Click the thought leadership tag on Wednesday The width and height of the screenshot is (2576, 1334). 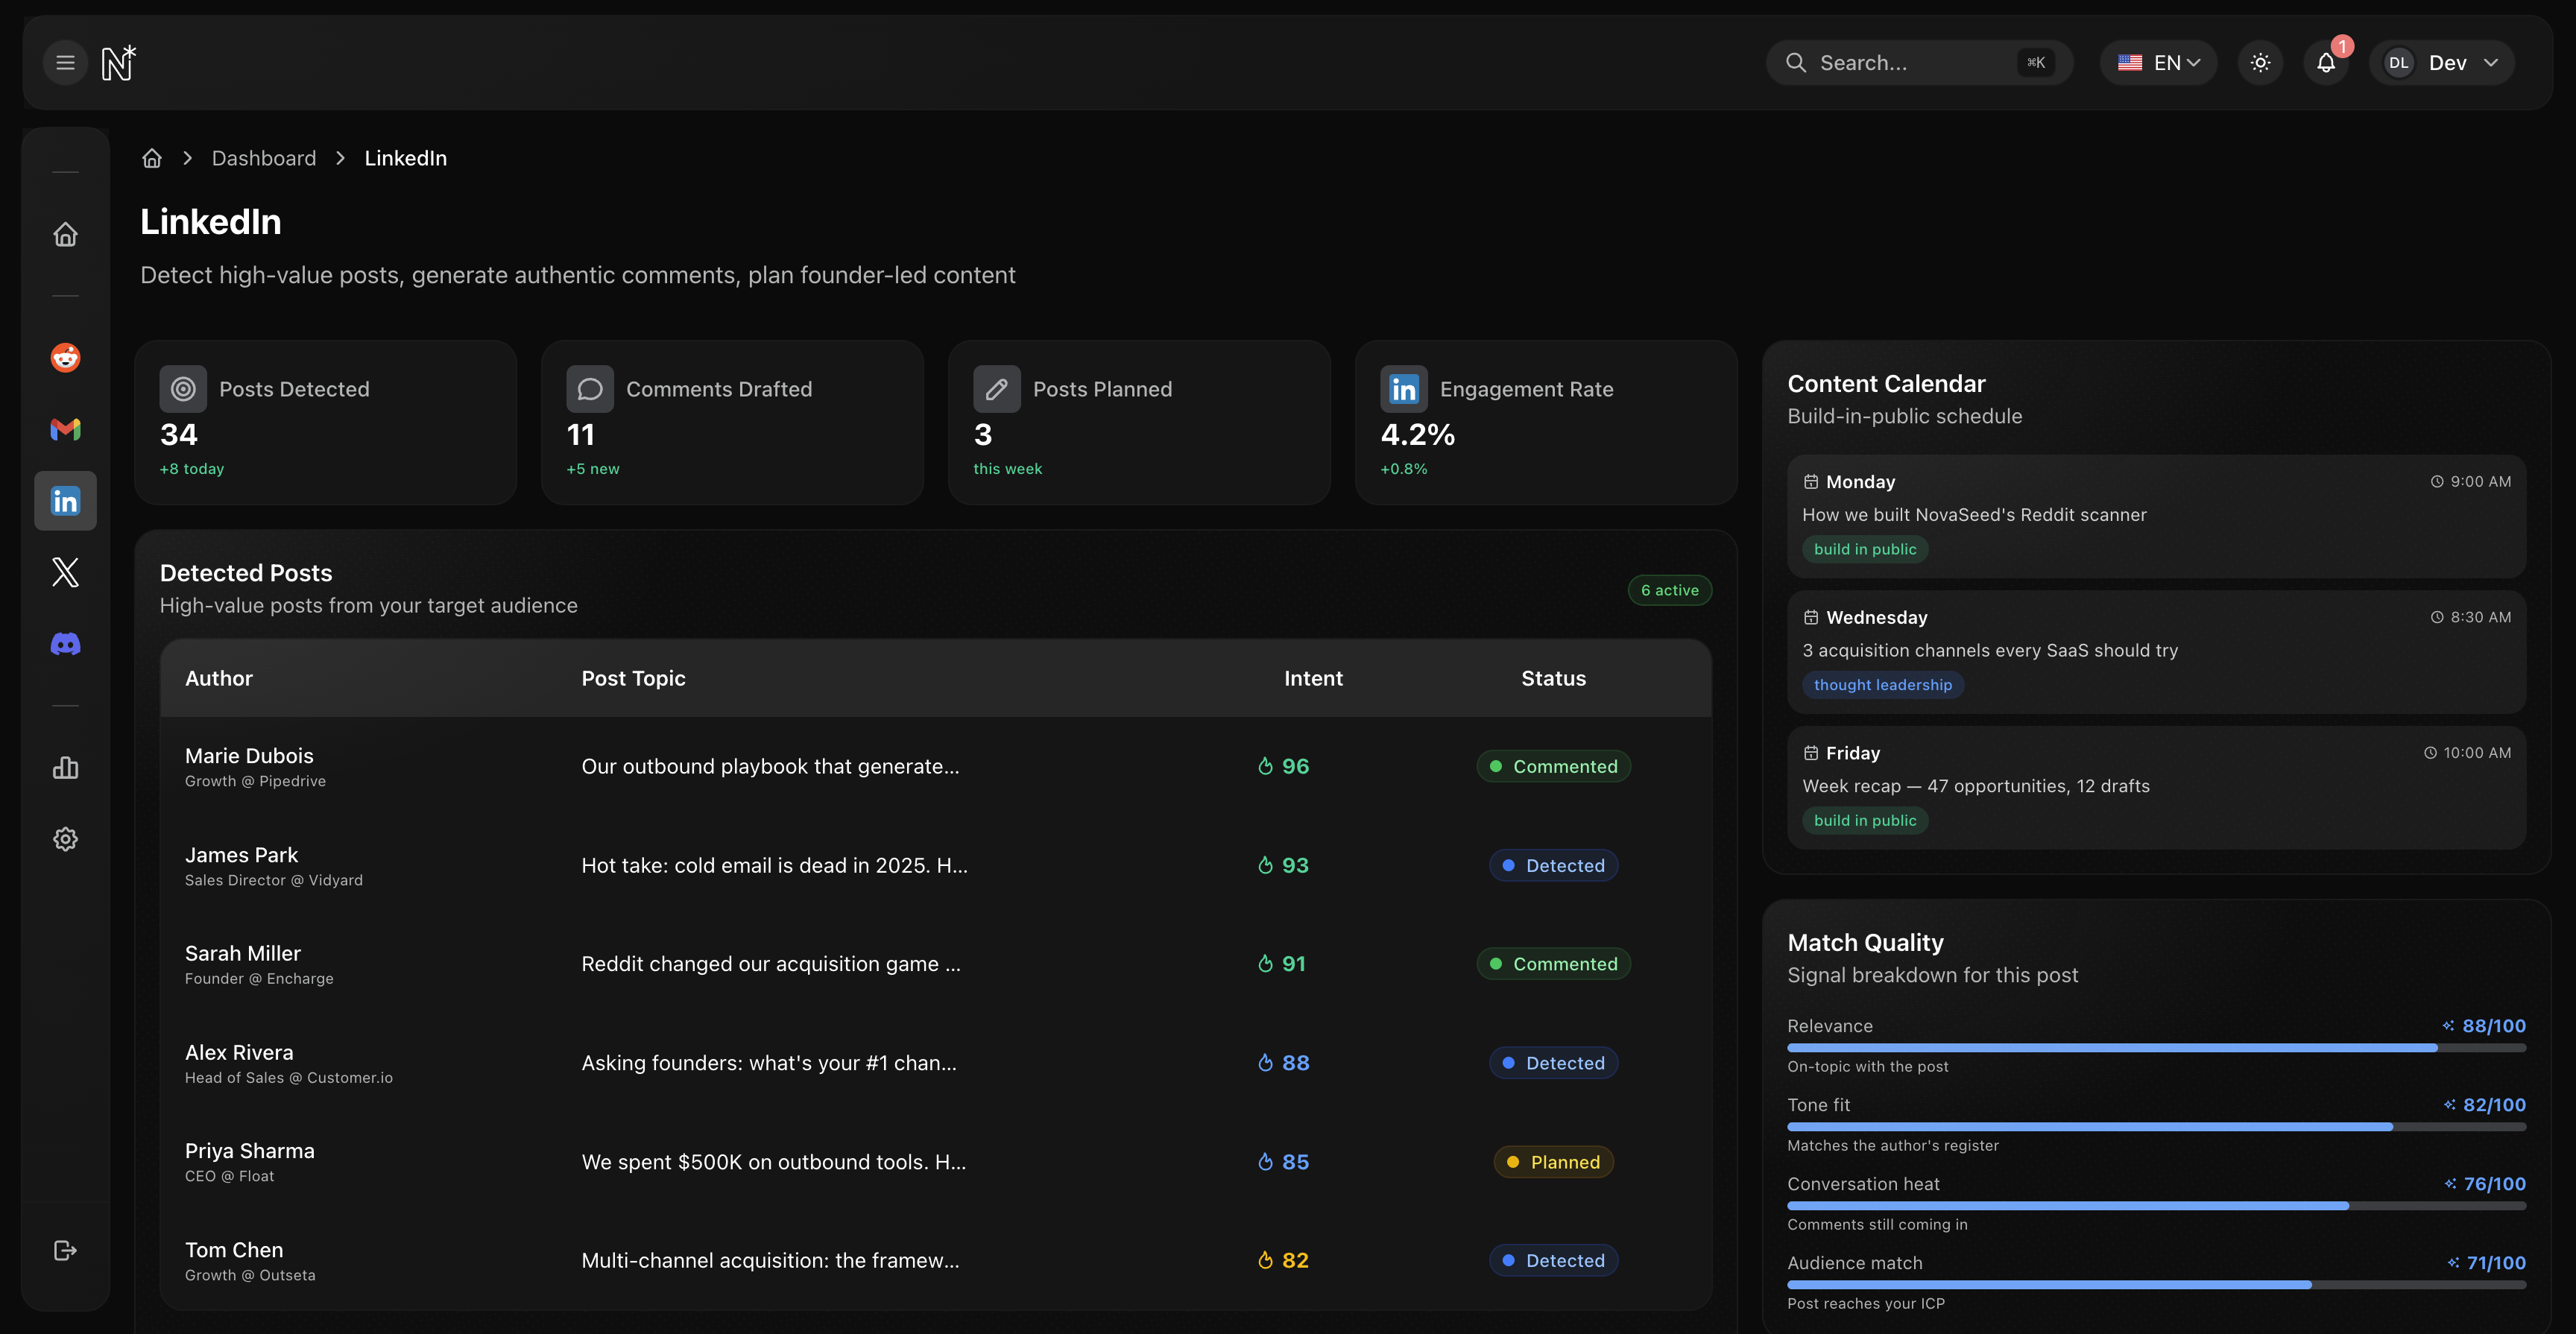pos(1883,685)
